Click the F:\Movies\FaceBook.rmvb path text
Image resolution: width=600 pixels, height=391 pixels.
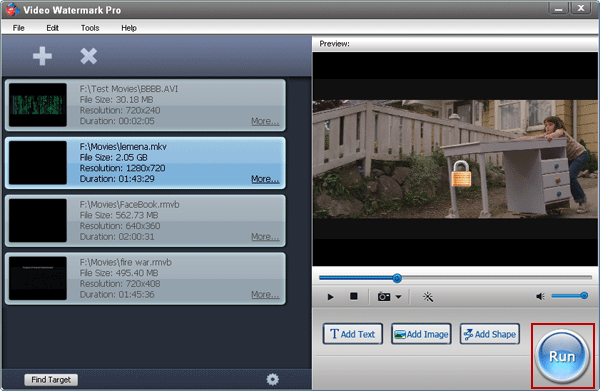(x=129, y=204)
